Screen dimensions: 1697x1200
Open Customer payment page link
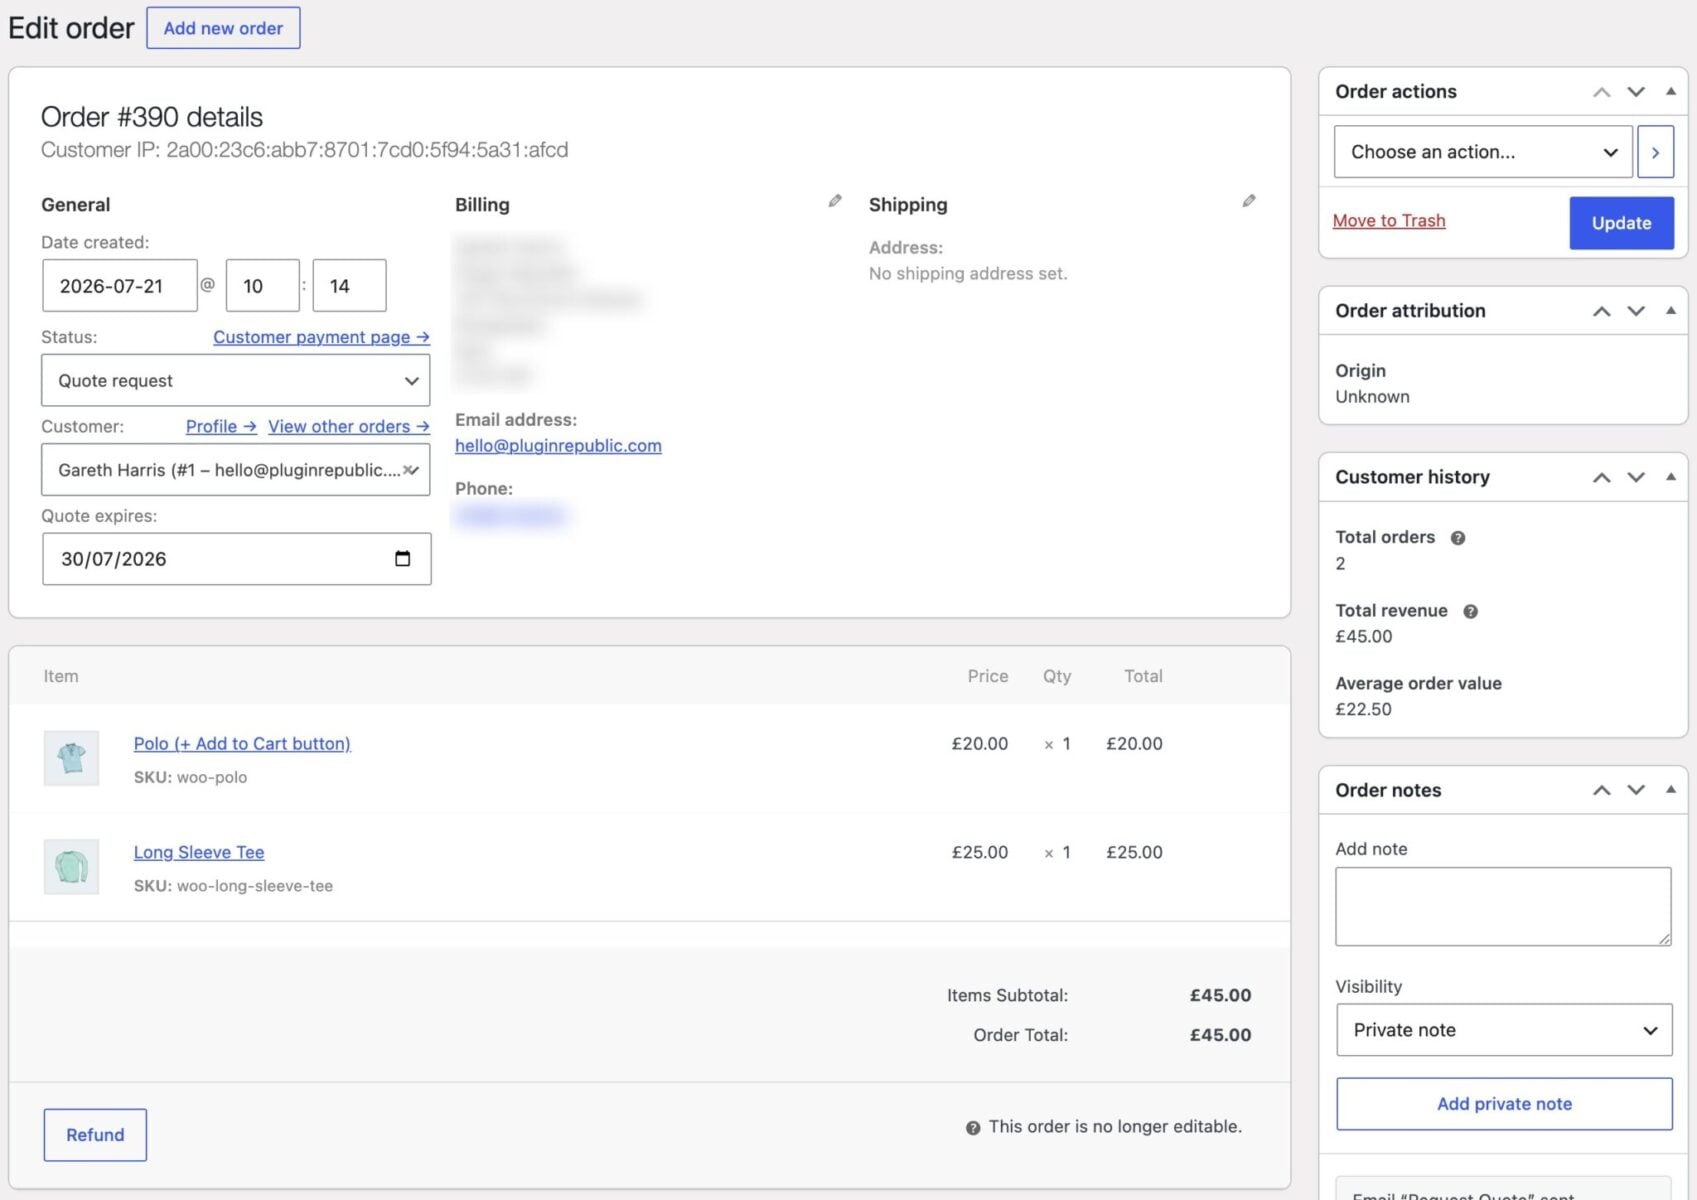tap(321, 337)
